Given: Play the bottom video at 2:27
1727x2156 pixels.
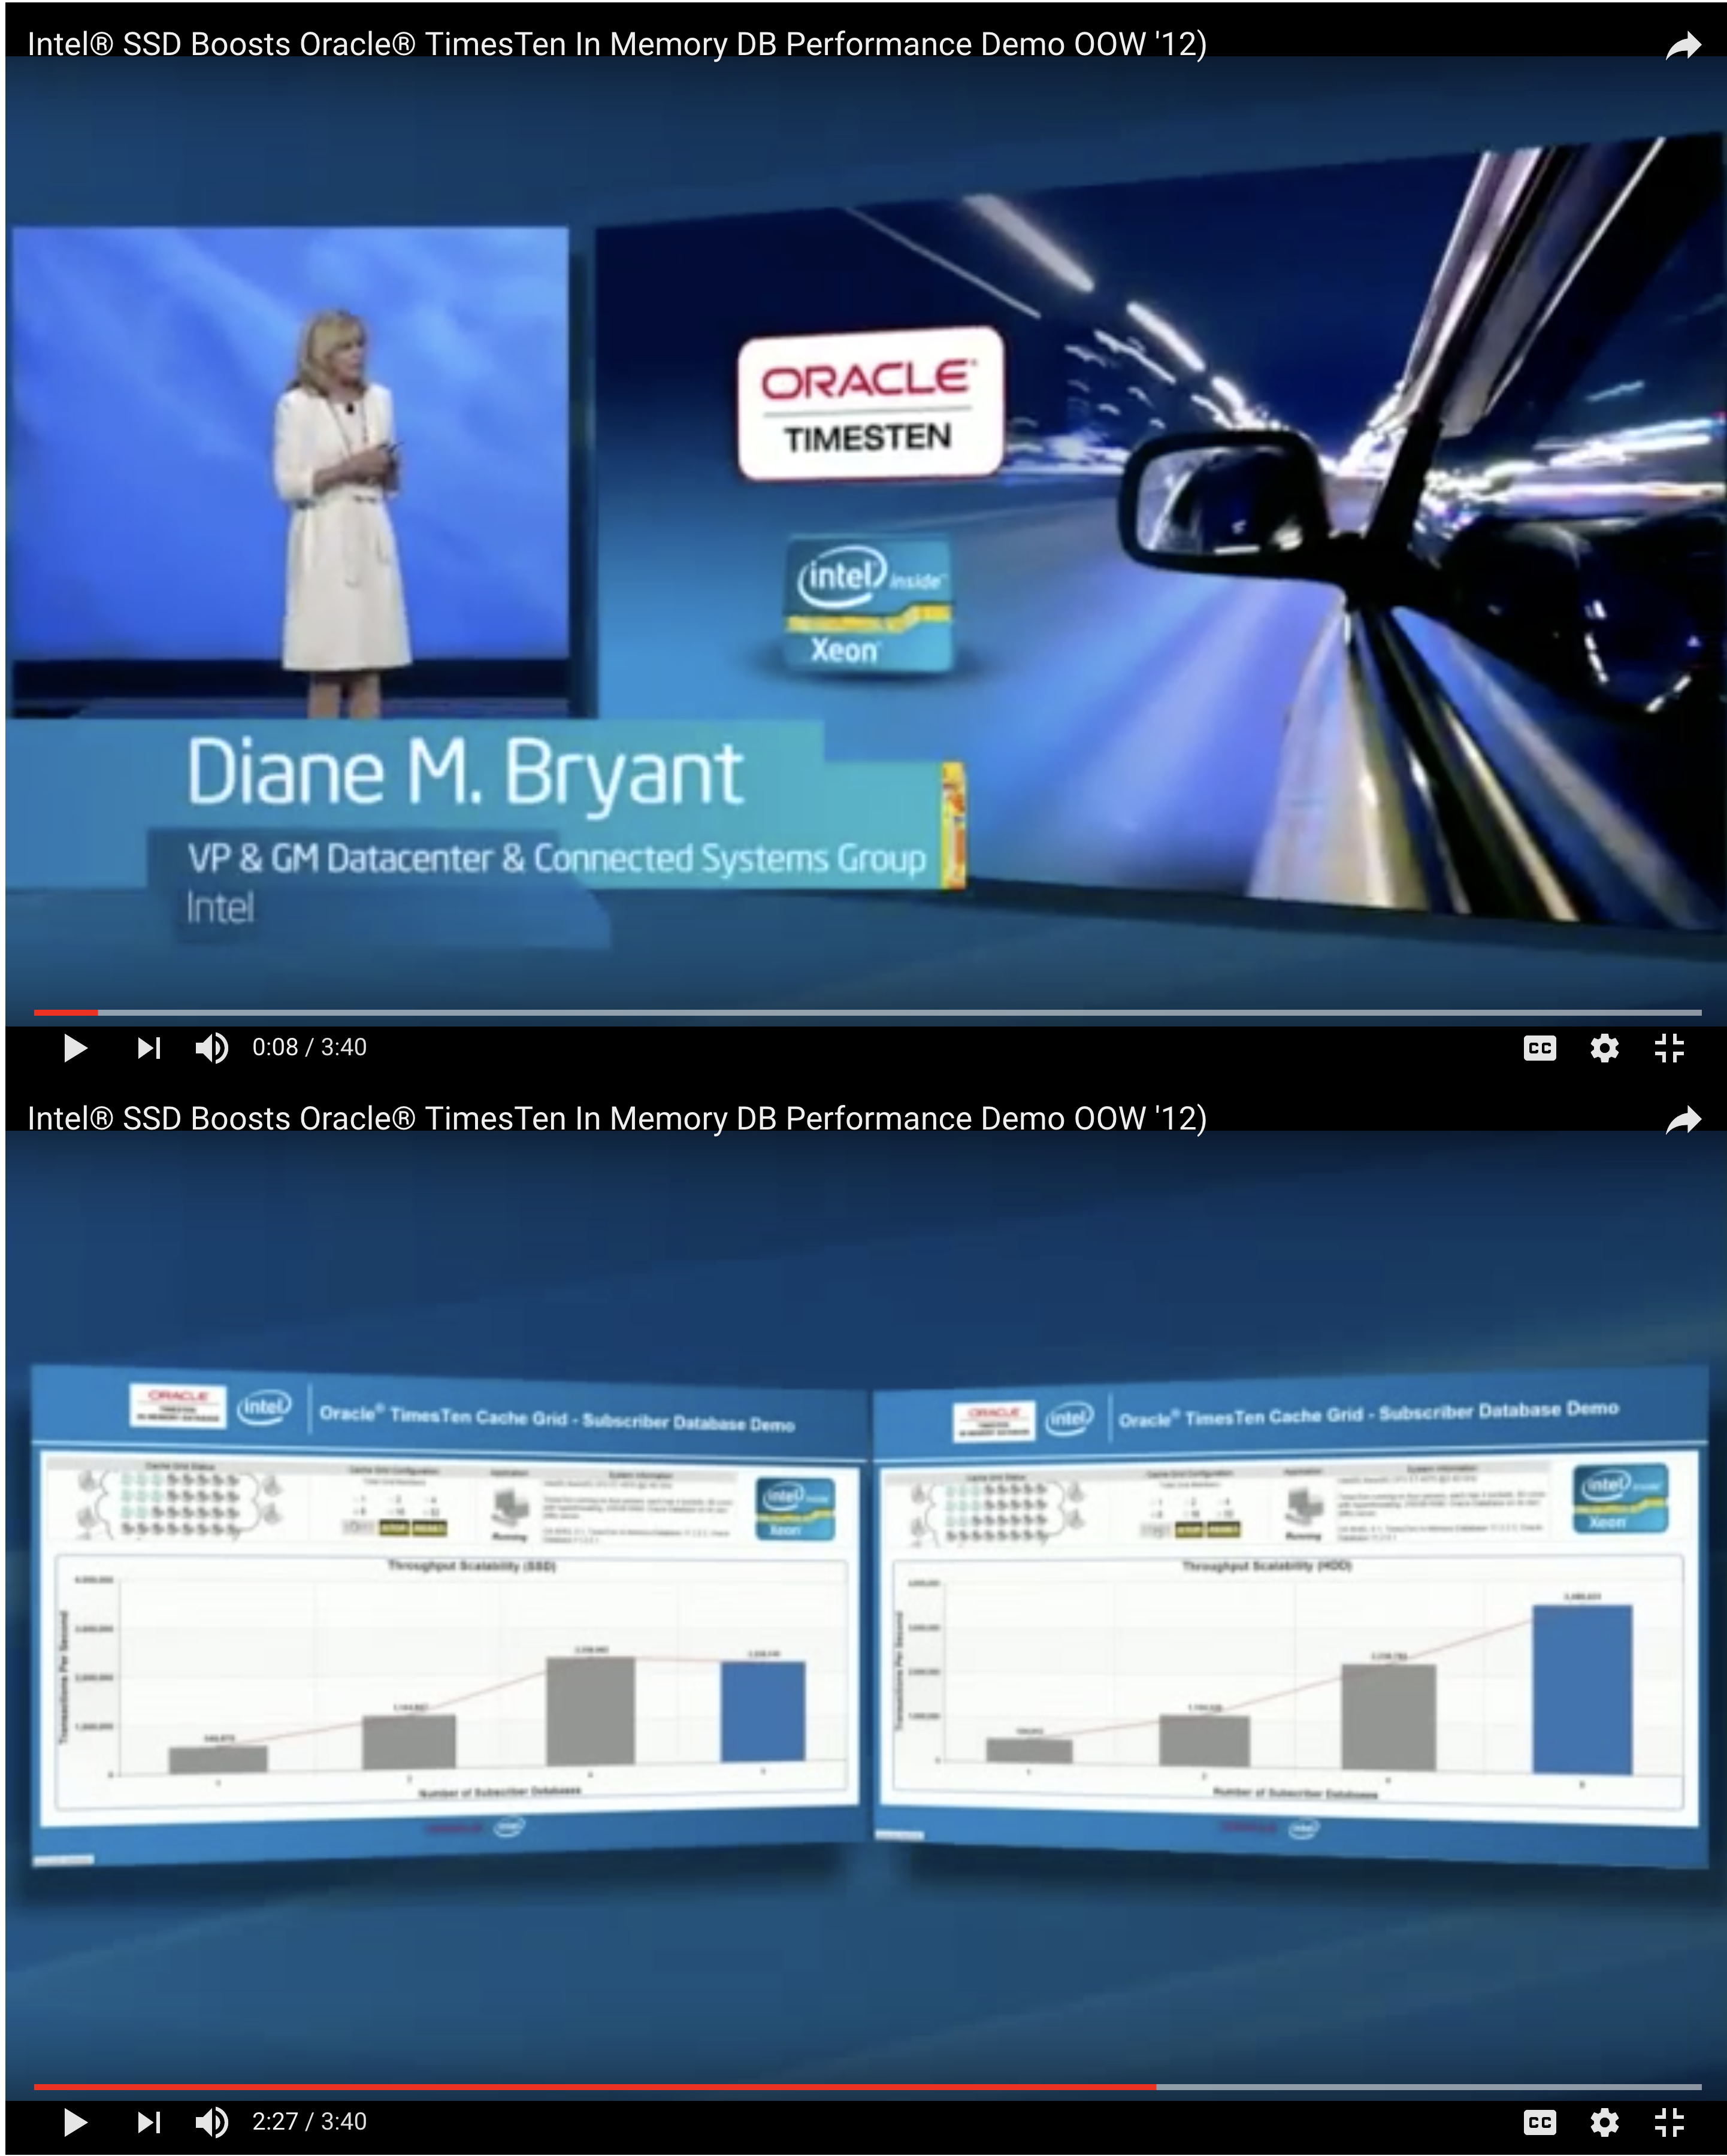Looking at the screenshot, I should pos(75,2122).
